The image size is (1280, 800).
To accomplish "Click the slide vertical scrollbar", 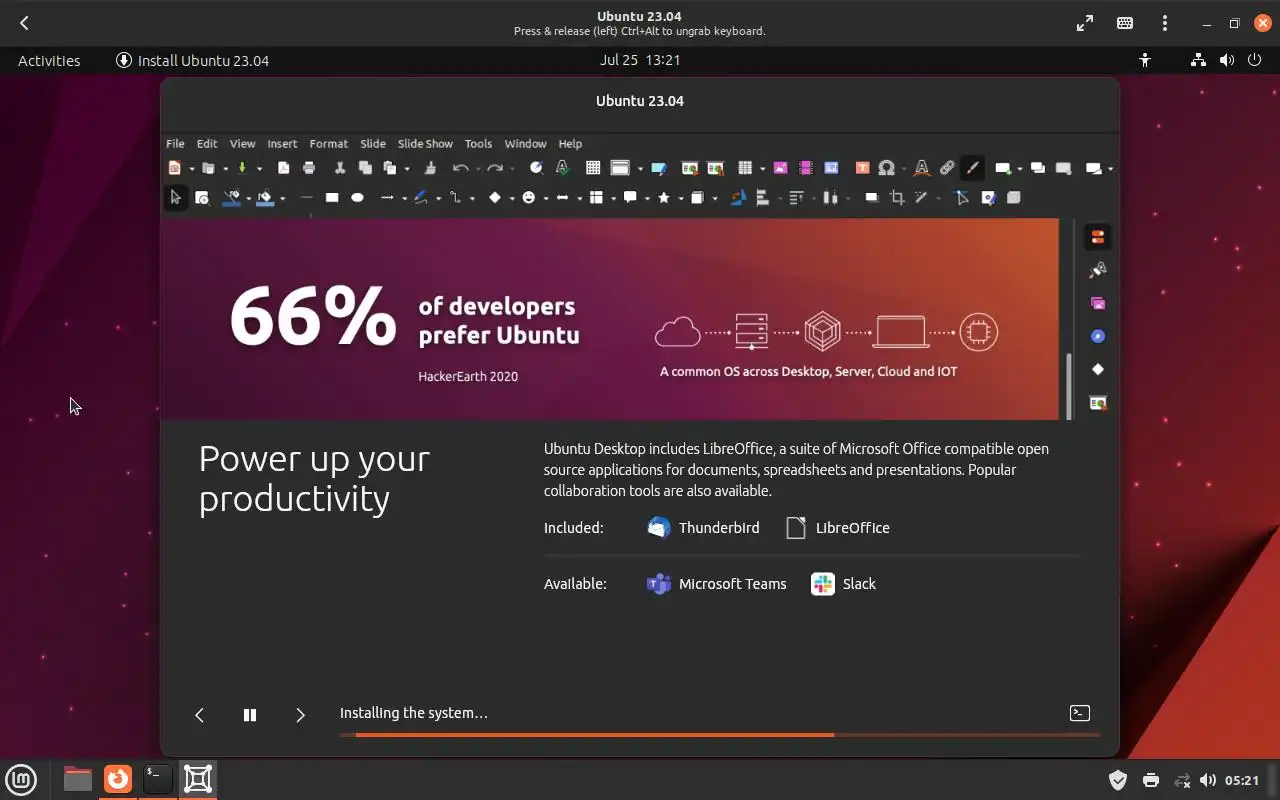I will coord(1069,386).
